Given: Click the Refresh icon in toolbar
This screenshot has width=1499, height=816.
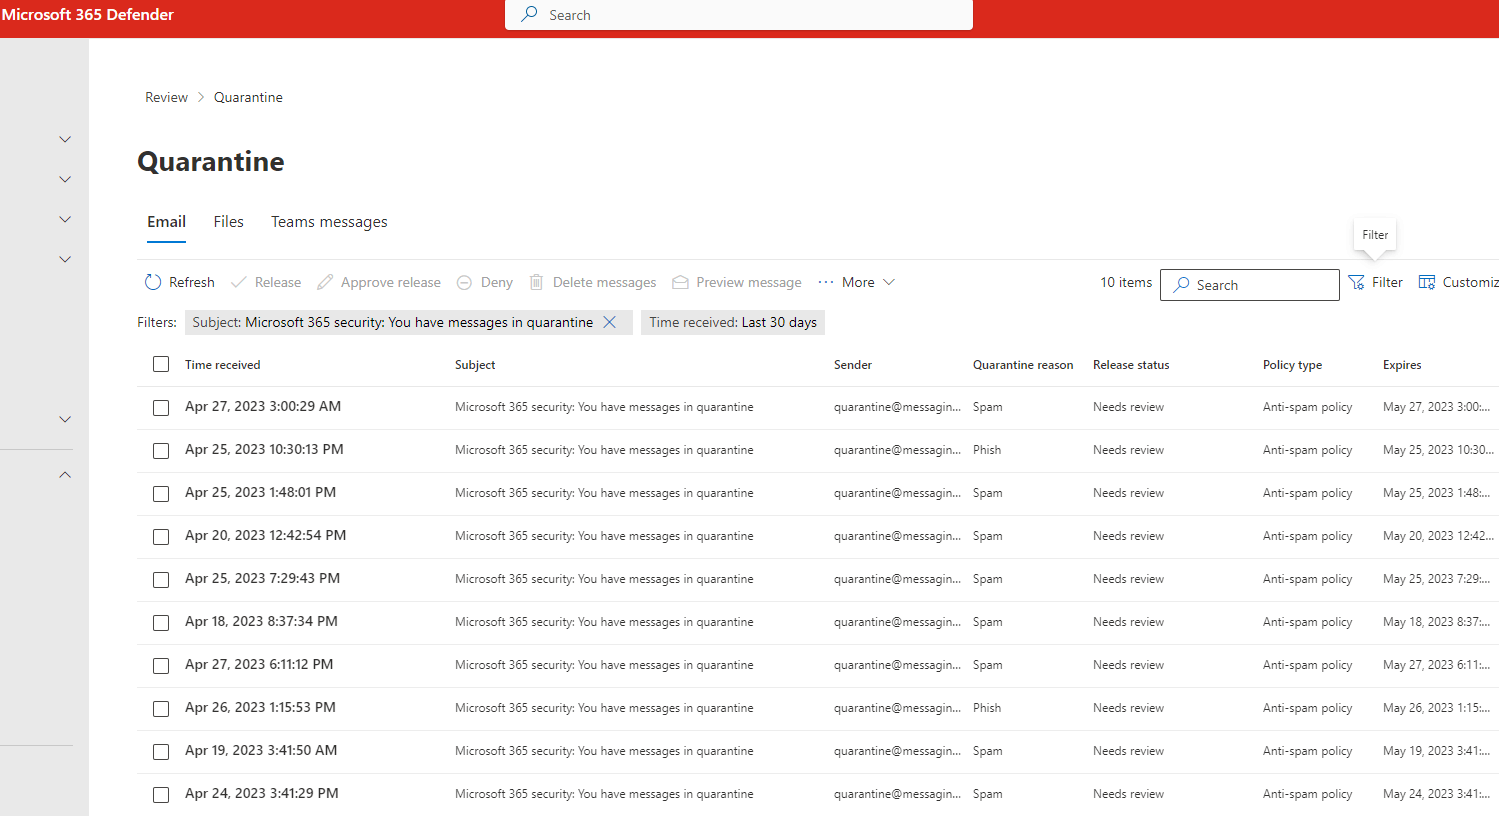Looking at the screenshot, I should [153, 282].
